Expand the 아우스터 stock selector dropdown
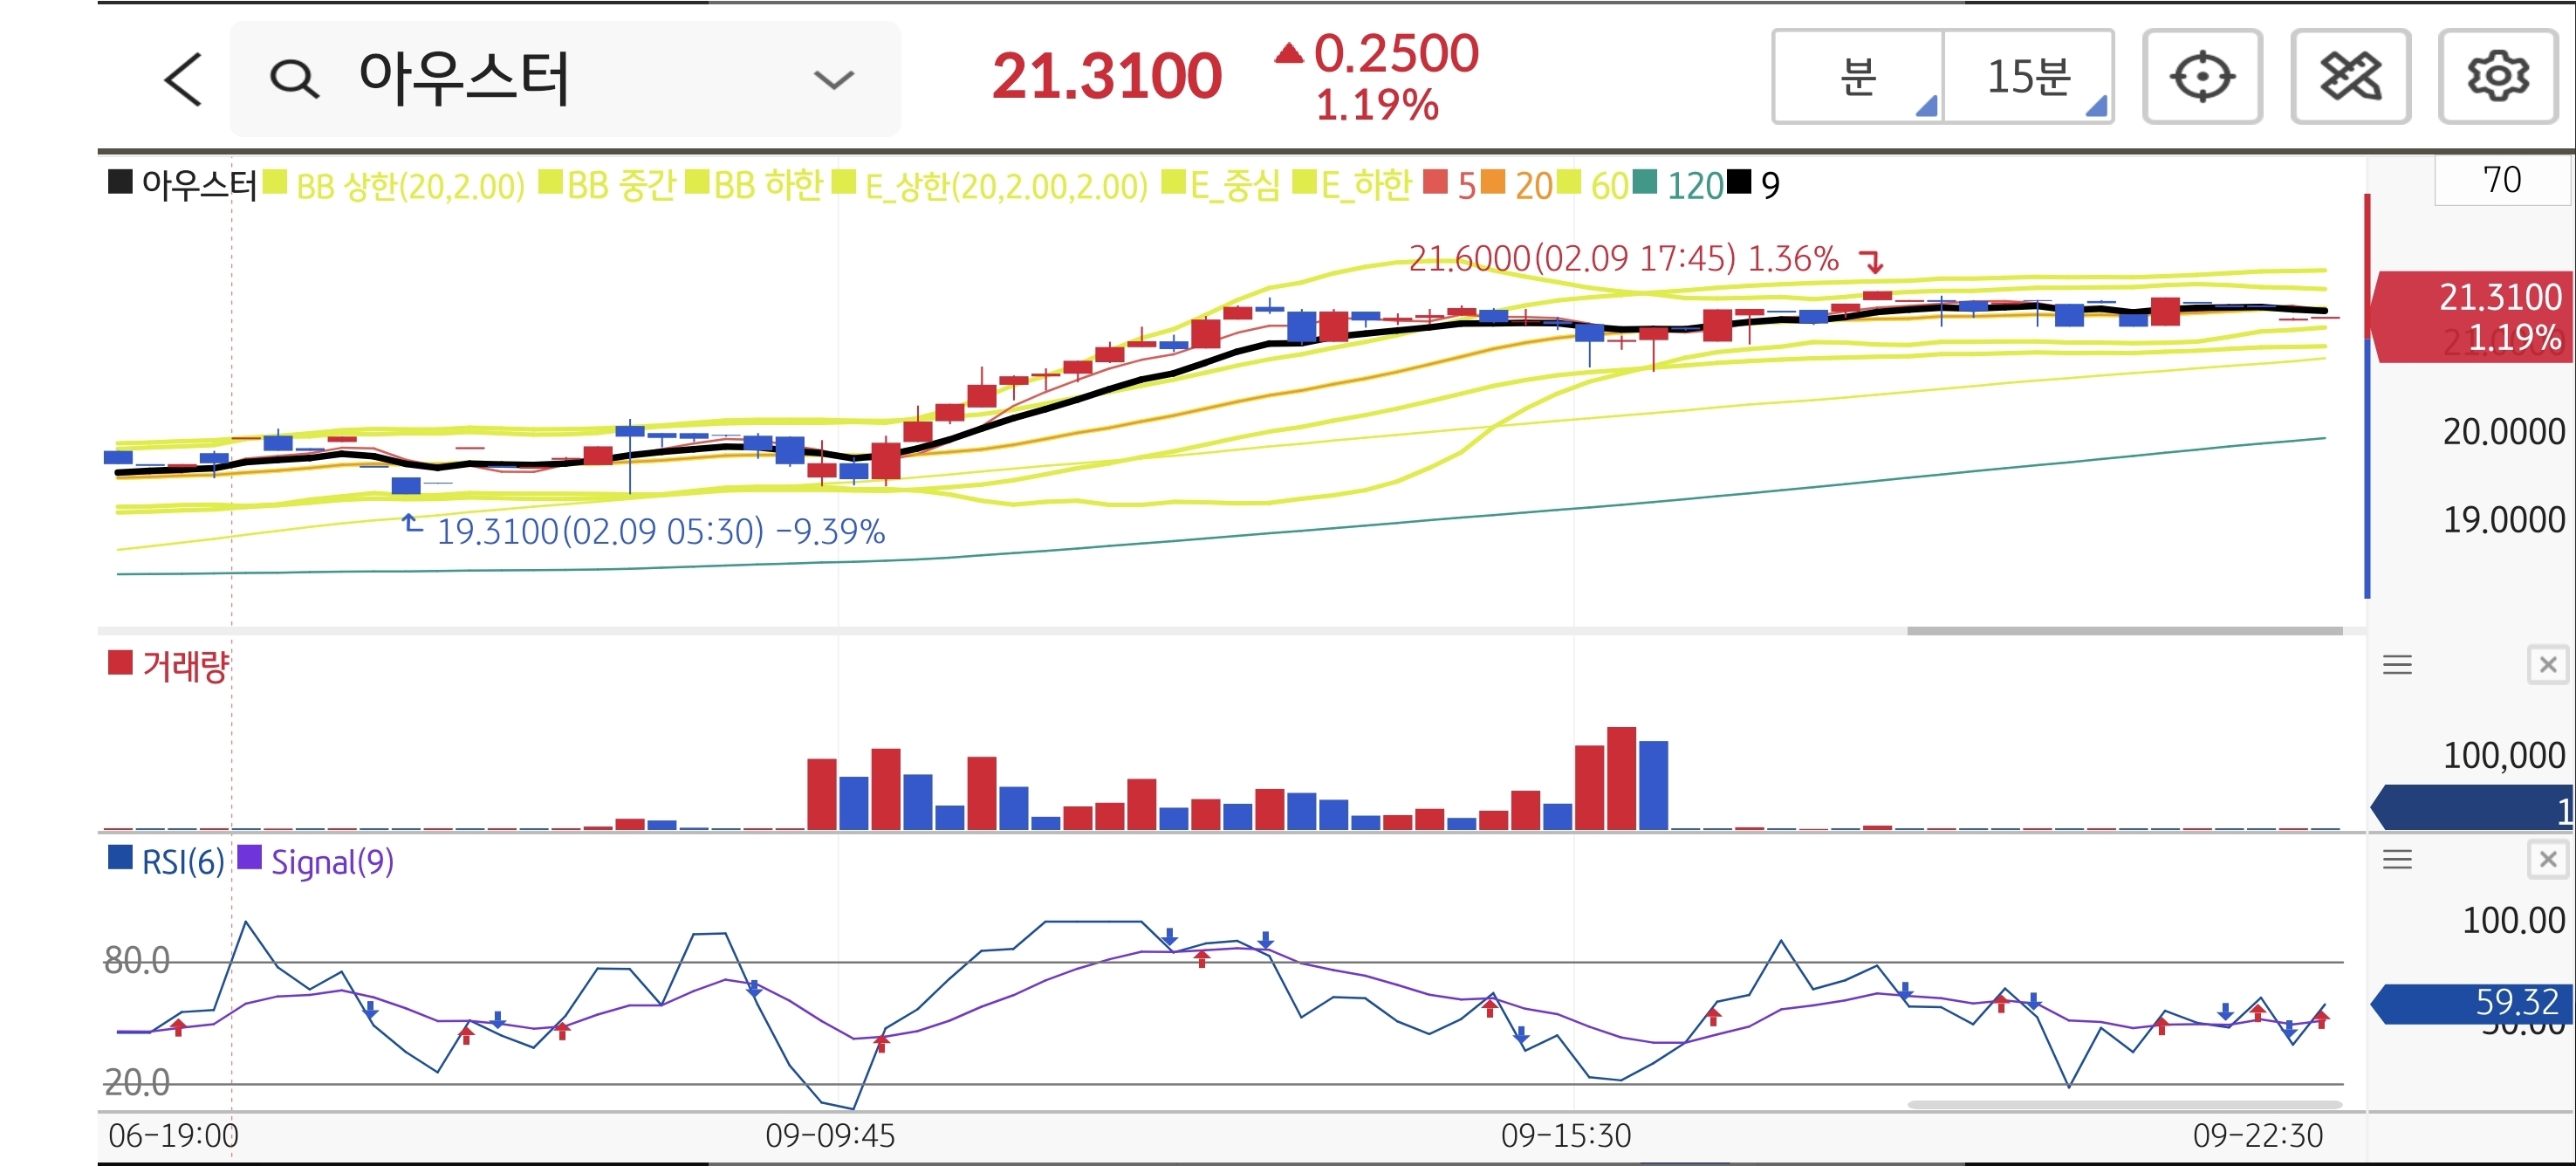This screenshot has height=1166, width=2576. click(x=833, y=79)
